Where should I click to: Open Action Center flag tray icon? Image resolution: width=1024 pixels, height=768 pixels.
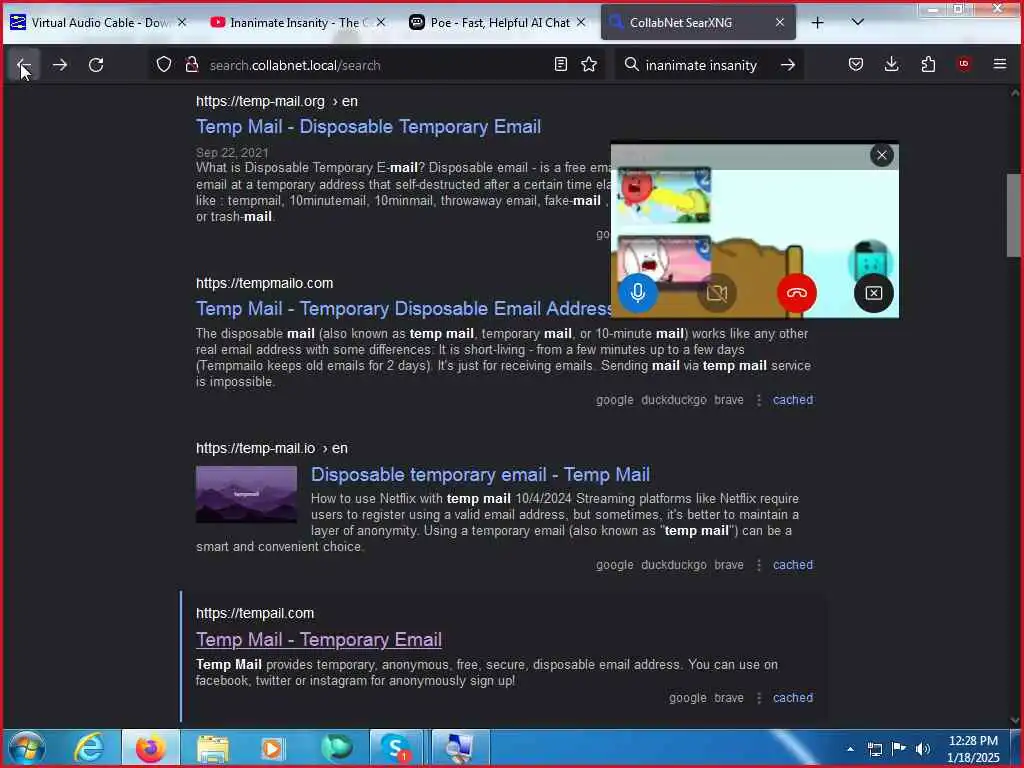899,749
